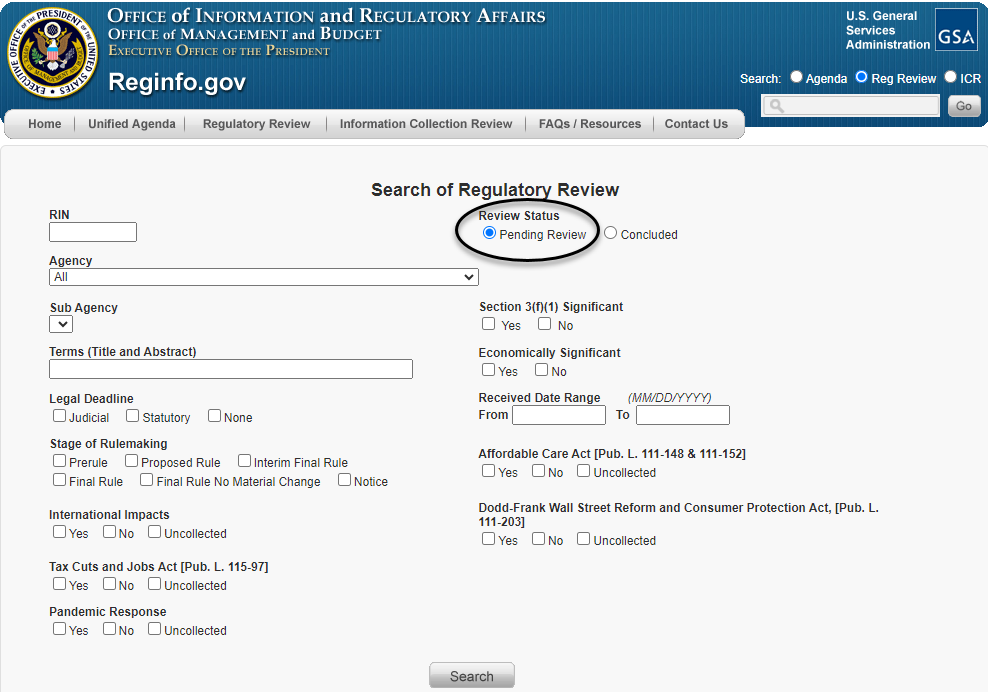Image resolution: width=988 pixels, height=692 pixels.
Task: Select the Concluded review status
Action: pos(611,233)
